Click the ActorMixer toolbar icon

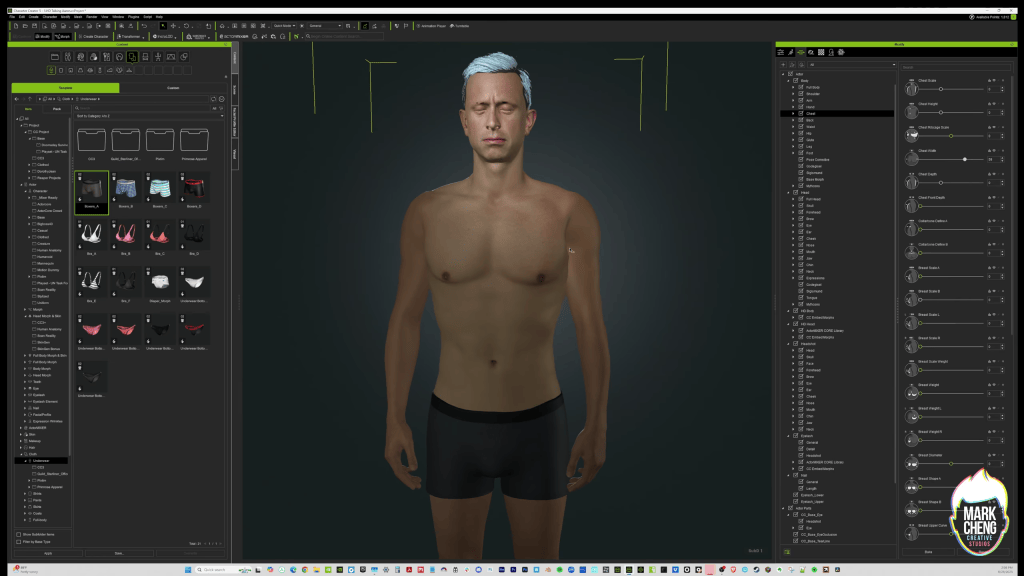coord(234,37)
